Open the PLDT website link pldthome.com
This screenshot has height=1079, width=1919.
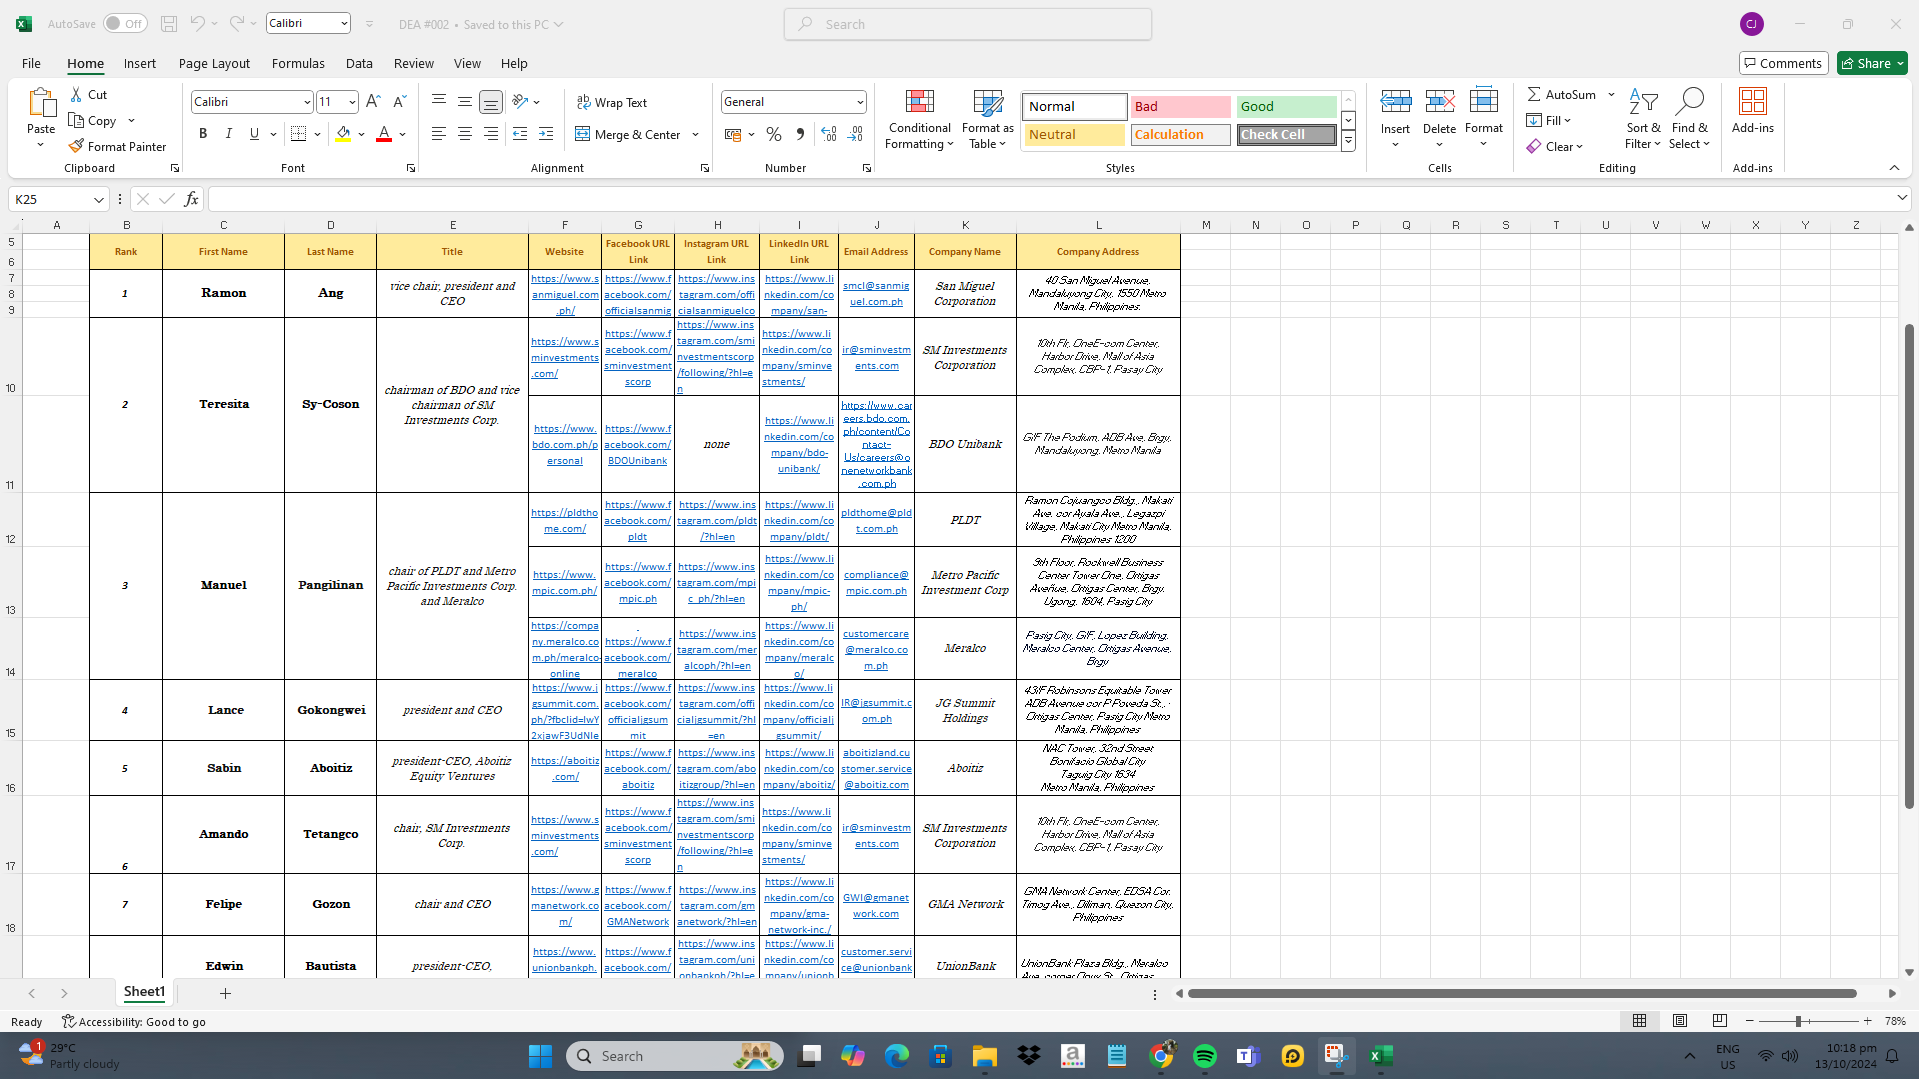click(x=565, y=520)
